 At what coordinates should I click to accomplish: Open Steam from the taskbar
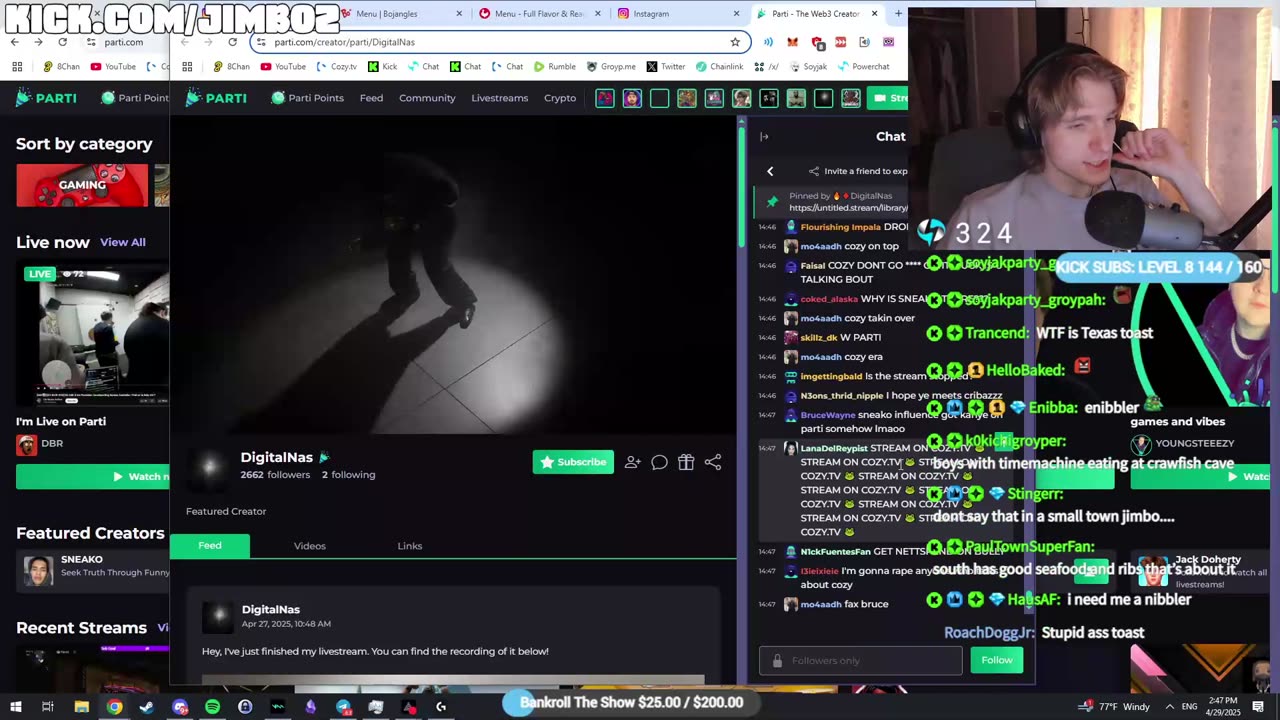pos(147,707)
